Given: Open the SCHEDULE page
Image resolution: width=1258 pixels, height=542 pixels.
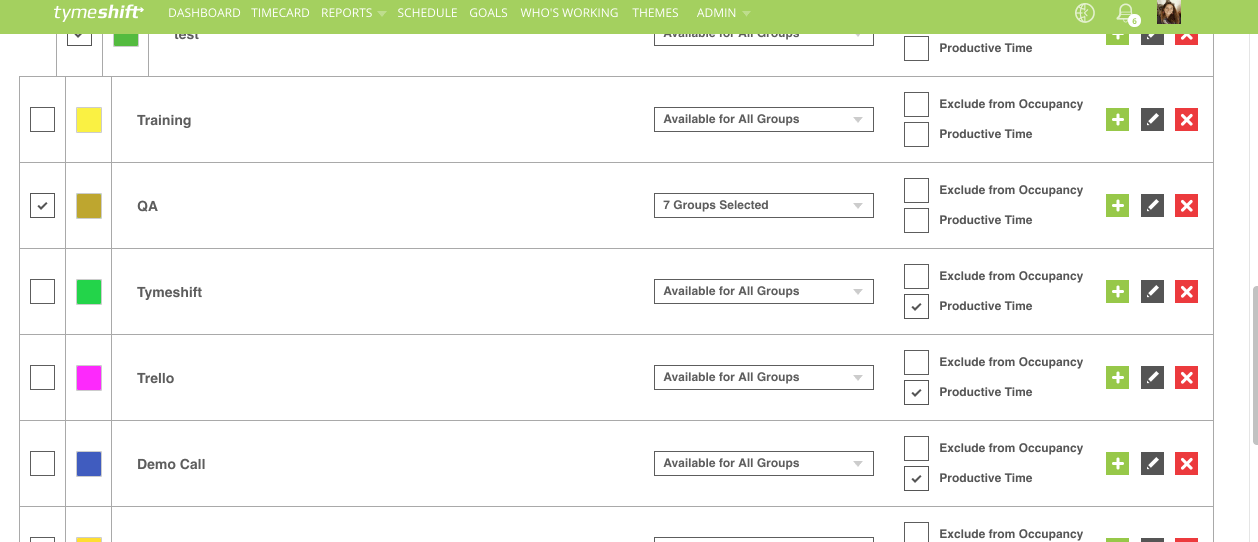Looking at the screenshot, I should [x=427, y=13].
